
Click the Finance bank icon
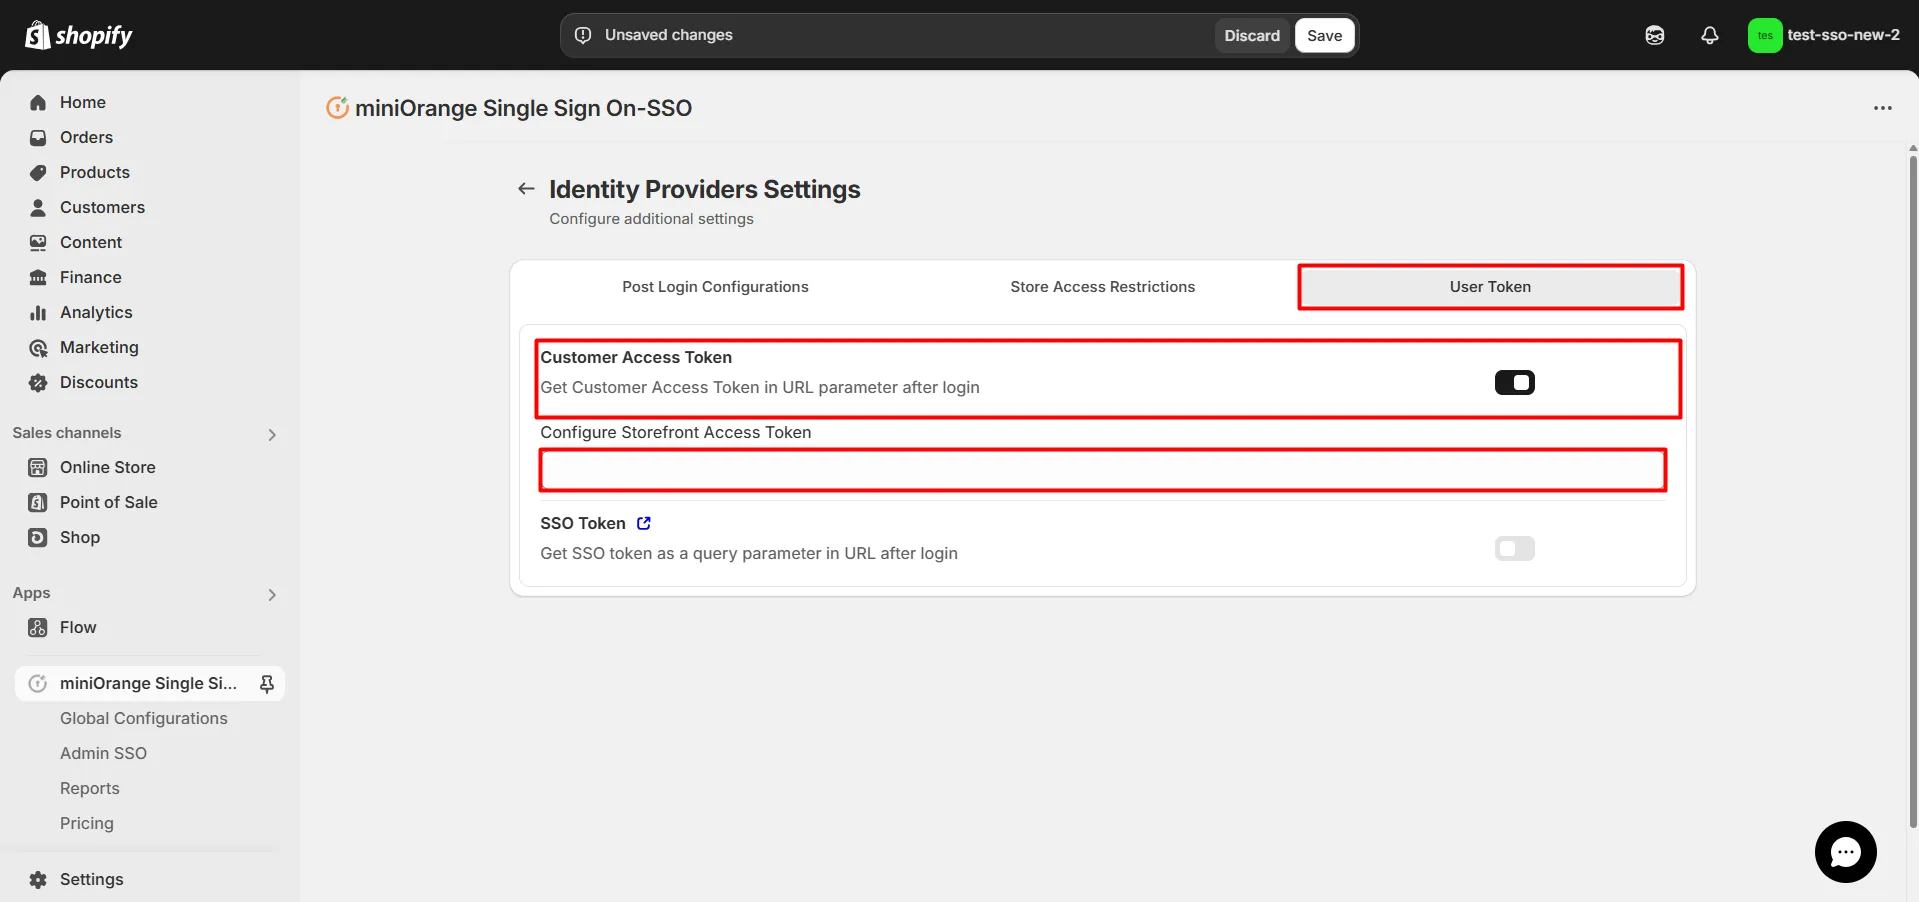pyautogui.click(x=38, y=277)
